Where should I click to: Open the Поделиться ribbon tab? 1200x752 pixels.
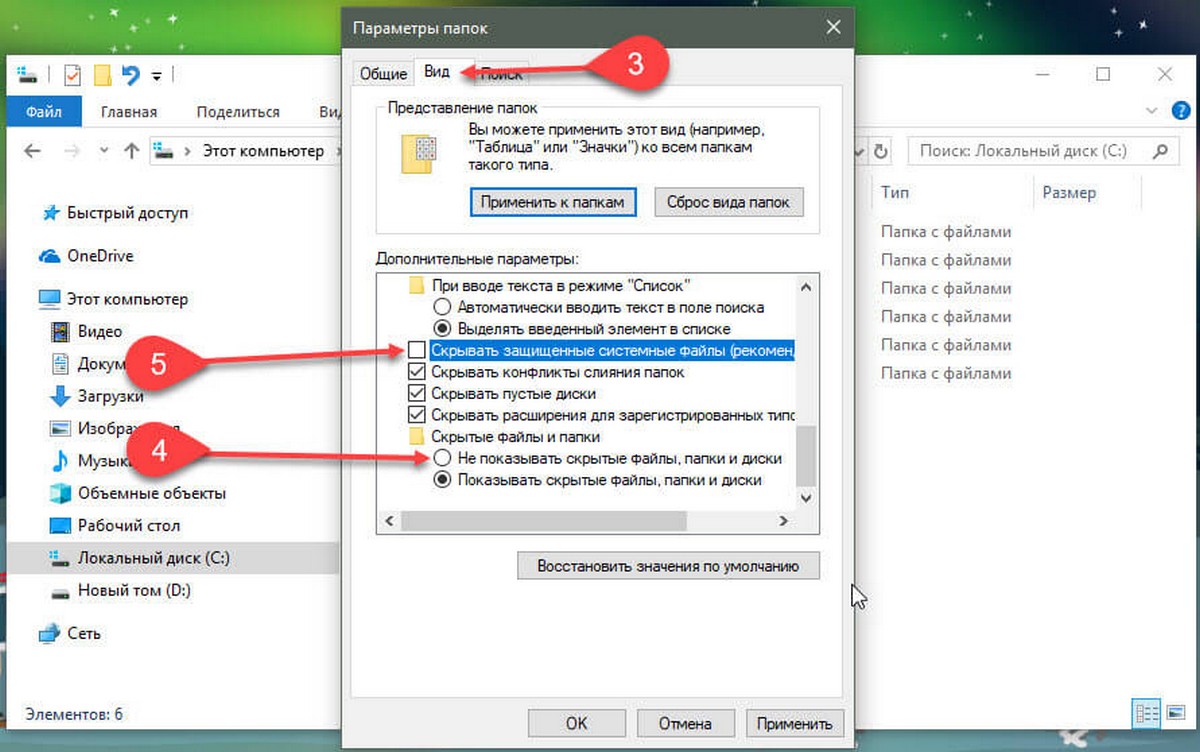(238, 112)
